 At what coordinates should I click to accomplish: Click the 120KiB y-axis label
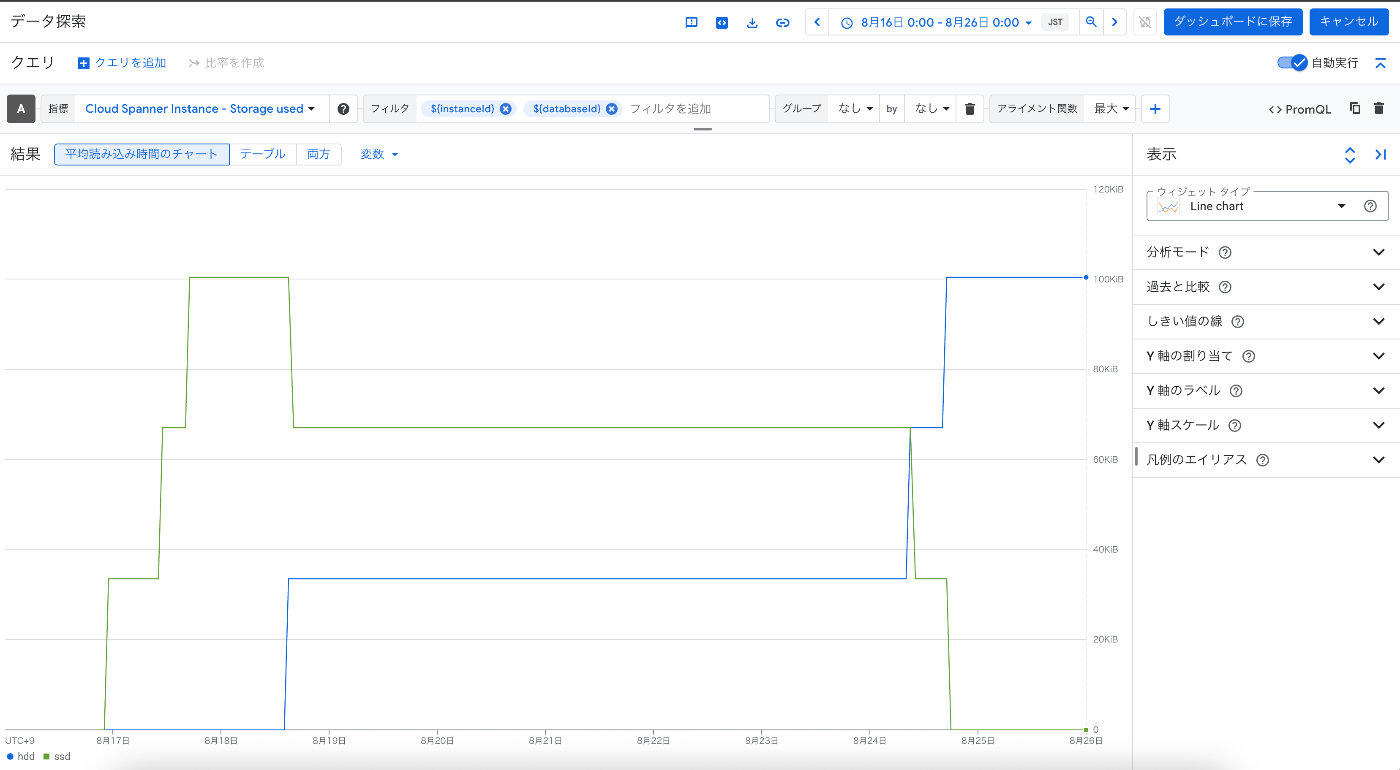(1108, 189)
